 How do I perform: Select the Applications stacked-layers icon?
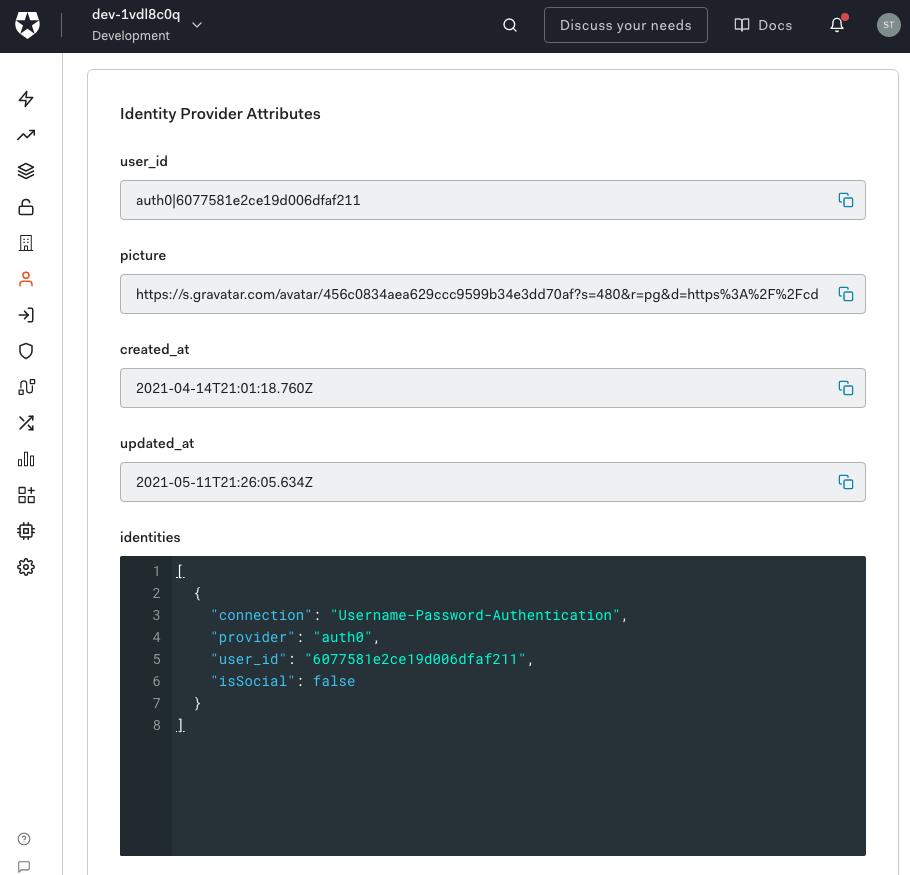(25, 170)
